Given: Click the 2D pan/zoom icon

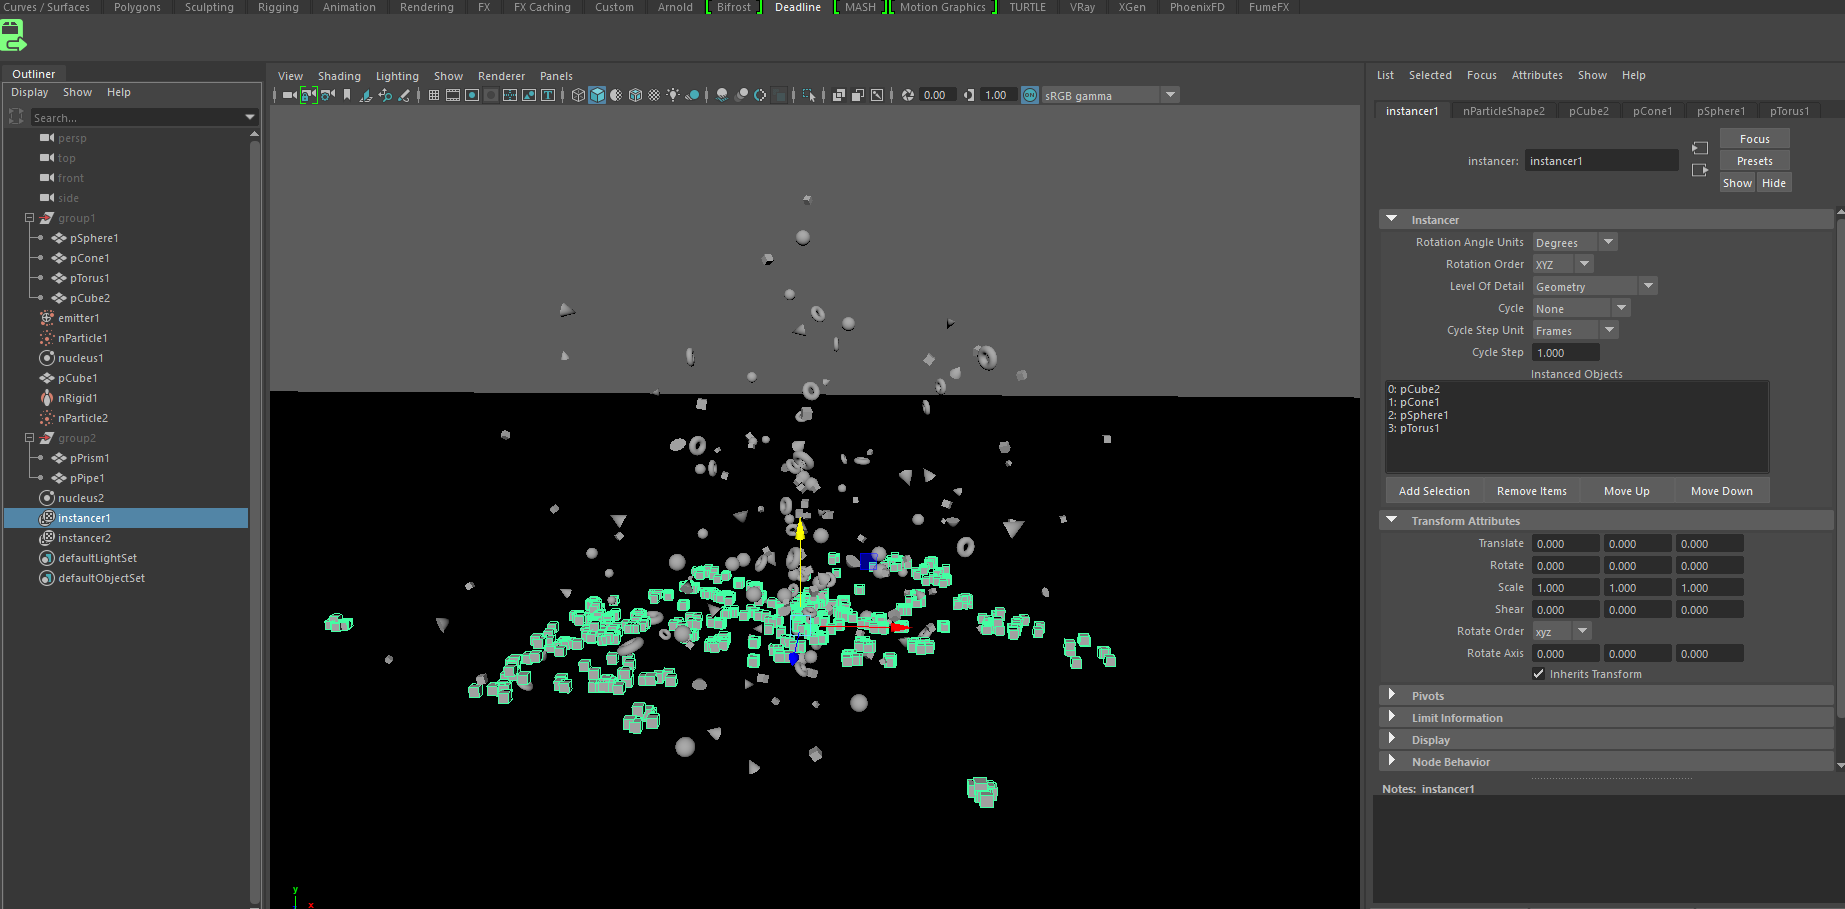Looking at the screenshot, I should (385, 95).
